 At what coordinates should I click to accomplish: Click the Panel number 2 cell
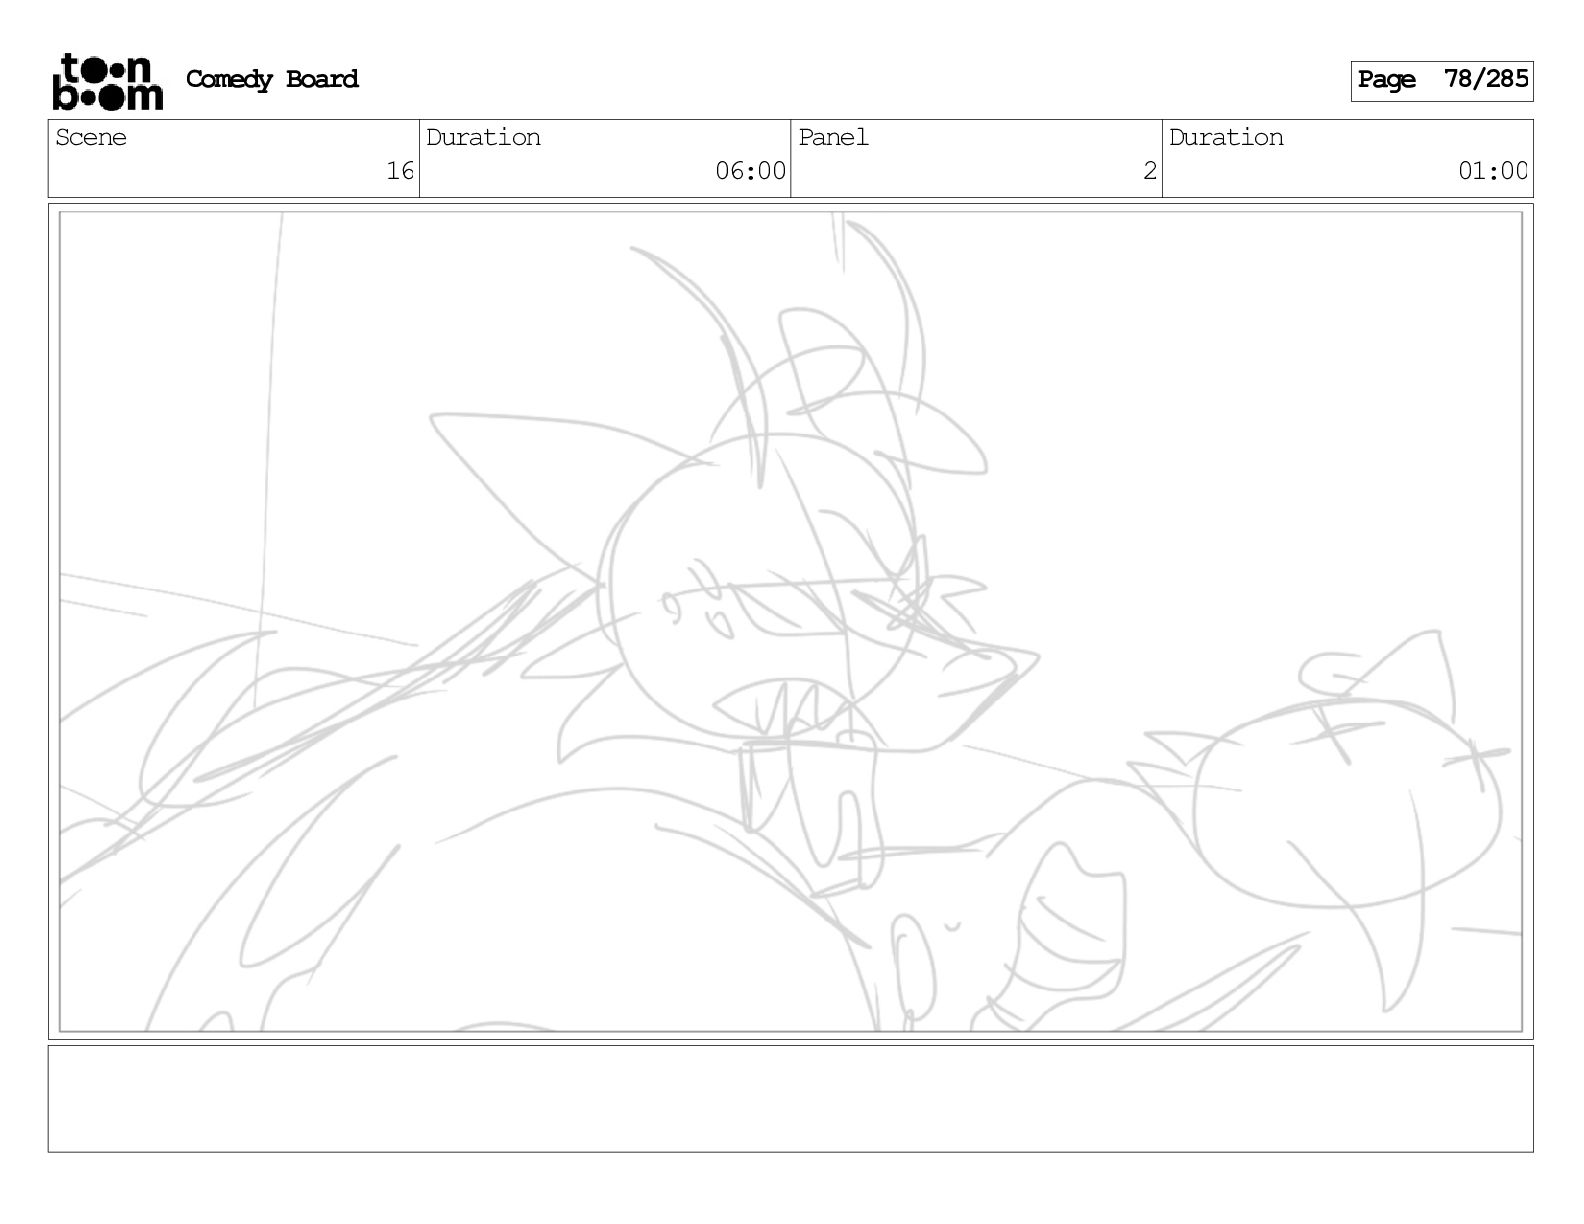(x=976, y=158)
